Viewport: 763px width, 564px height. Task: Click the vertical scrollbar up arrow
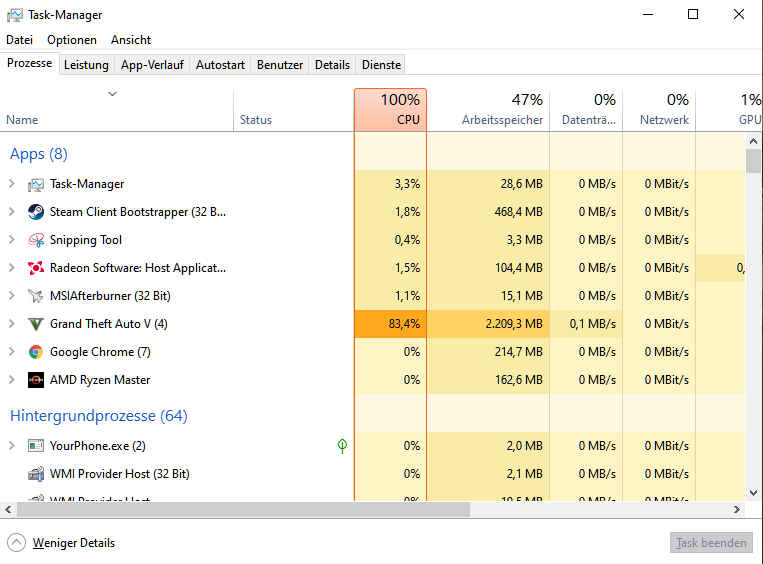pyautogui.click(x=753, y=142)
